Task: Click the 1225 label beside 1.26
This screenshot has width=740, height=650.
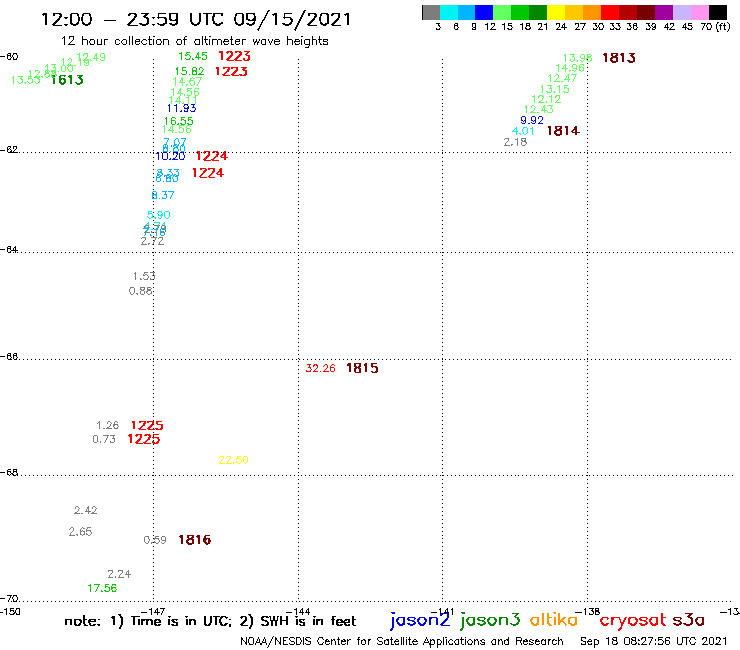Action: (147, 425)
